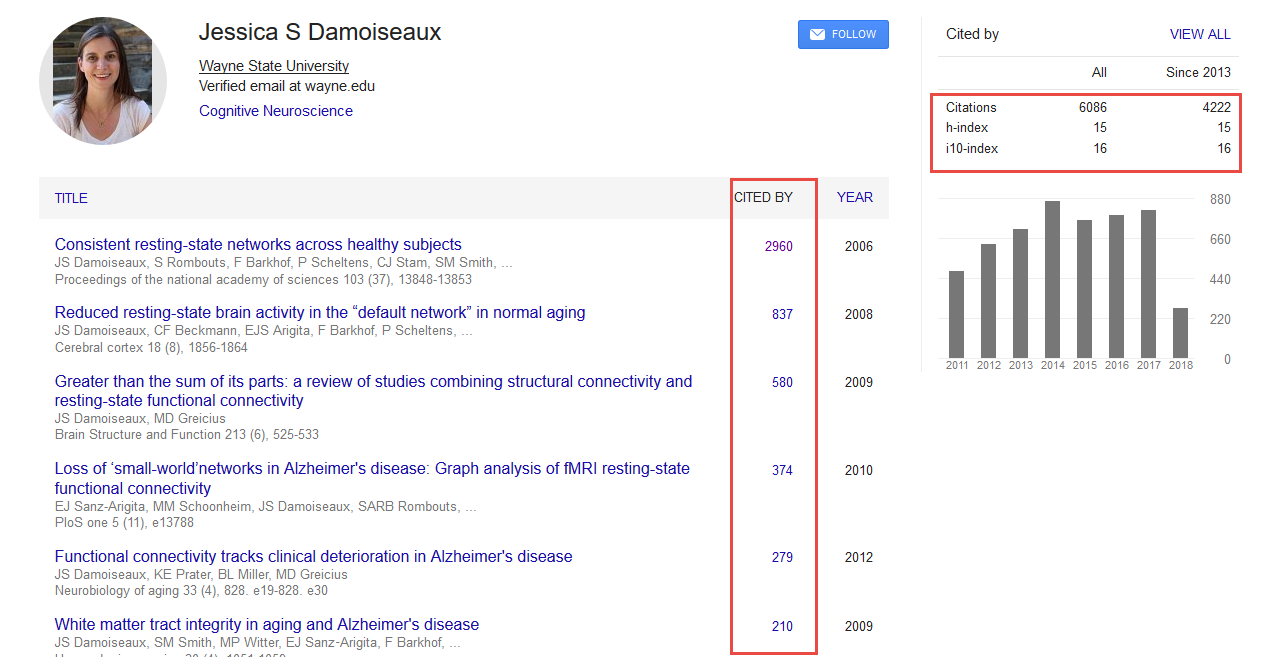This screenshot has height=657, width=1287.
Task: Click the 2014 bar in citations chart
Action: point(1052,280)
